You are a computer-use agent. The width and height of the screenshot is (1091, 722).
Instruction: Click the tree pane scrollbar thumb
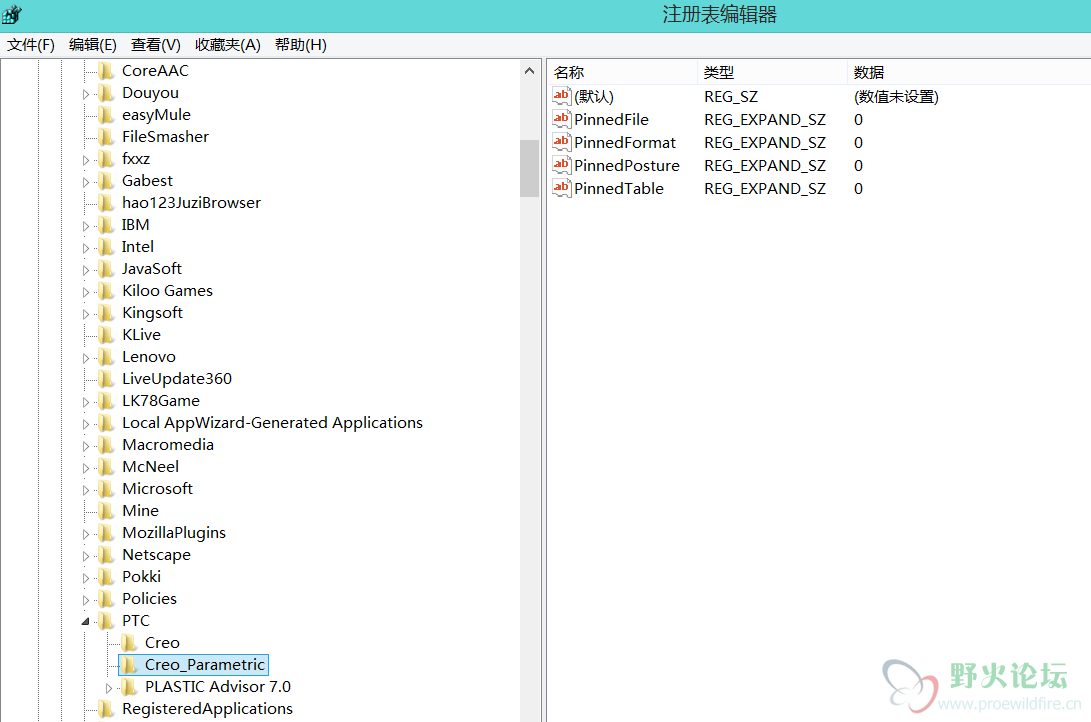pyautogui.click(x=529, y=168)
